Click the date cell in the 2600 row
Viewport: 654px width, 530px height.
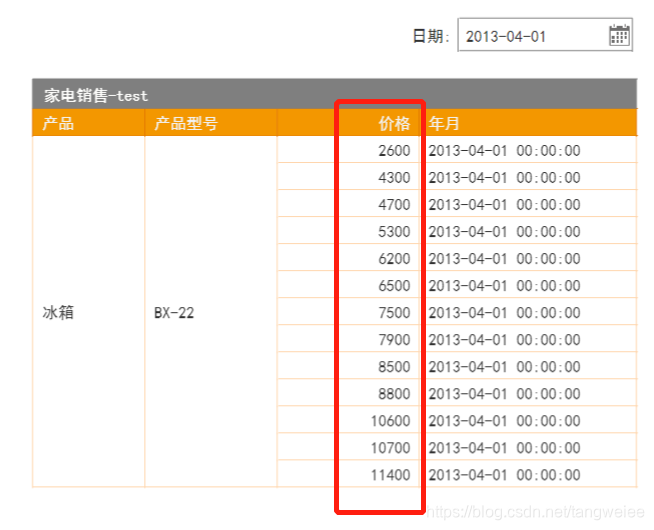528,150
